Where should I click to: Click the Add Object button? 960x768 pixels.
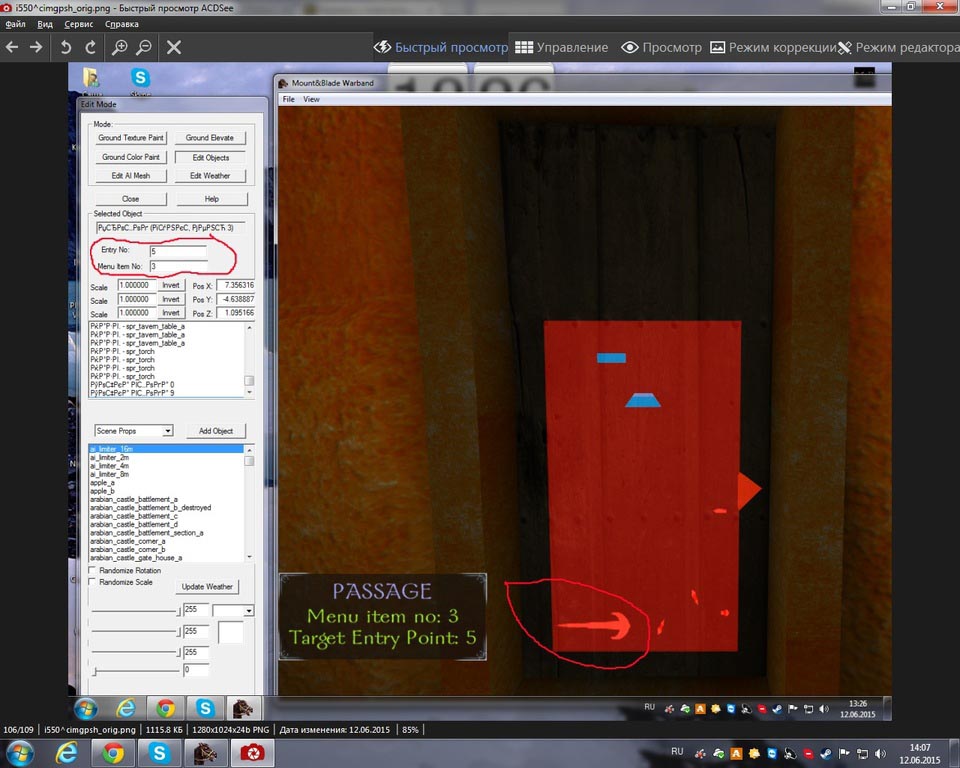point(215,431)
